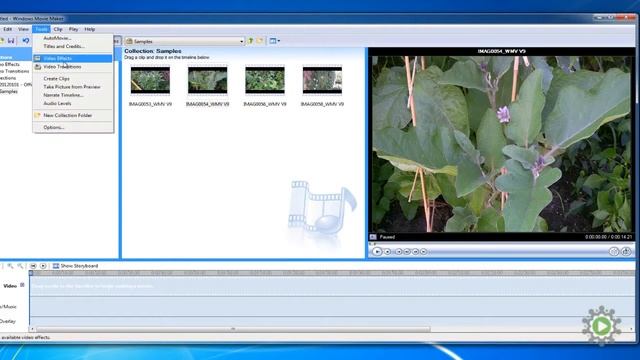Image resolution: width=640 pixels, height=360 pixels.
Task: Click the New Collection Folder toolbar icon
Action: click(260, 41)
